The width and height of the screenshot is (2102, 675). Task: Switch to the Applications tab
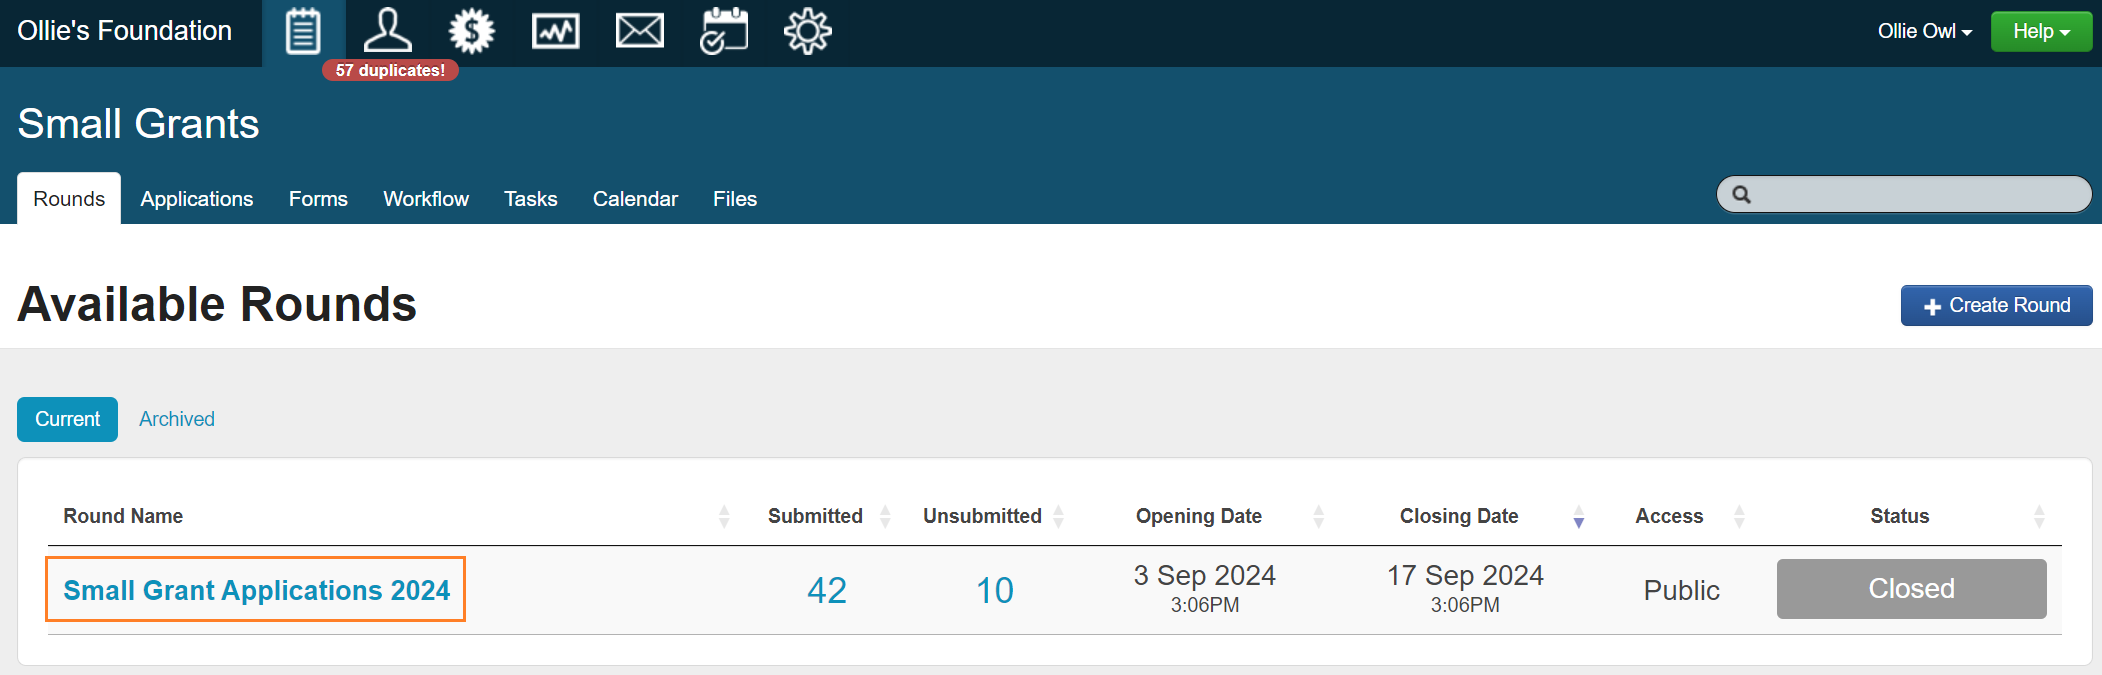(x=196, y=199)
